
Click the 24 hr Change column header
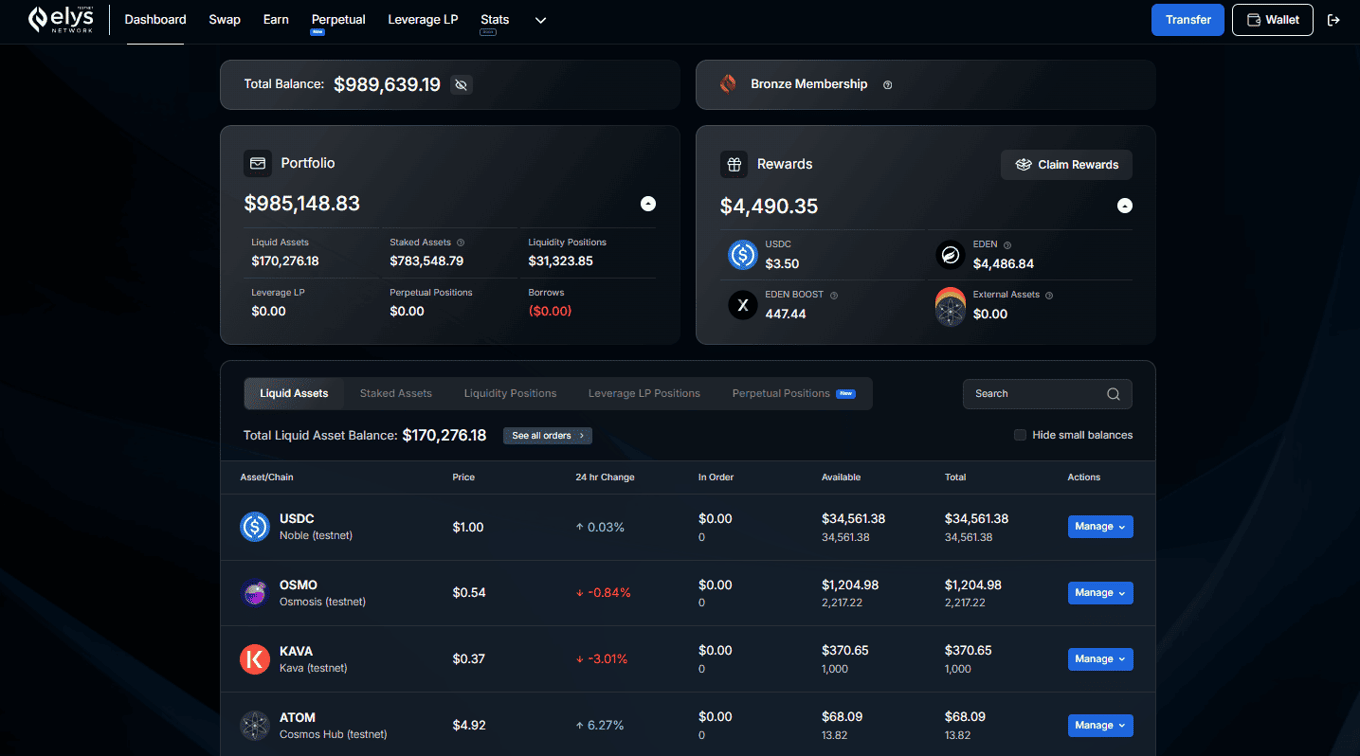click(x=605, y=477)
